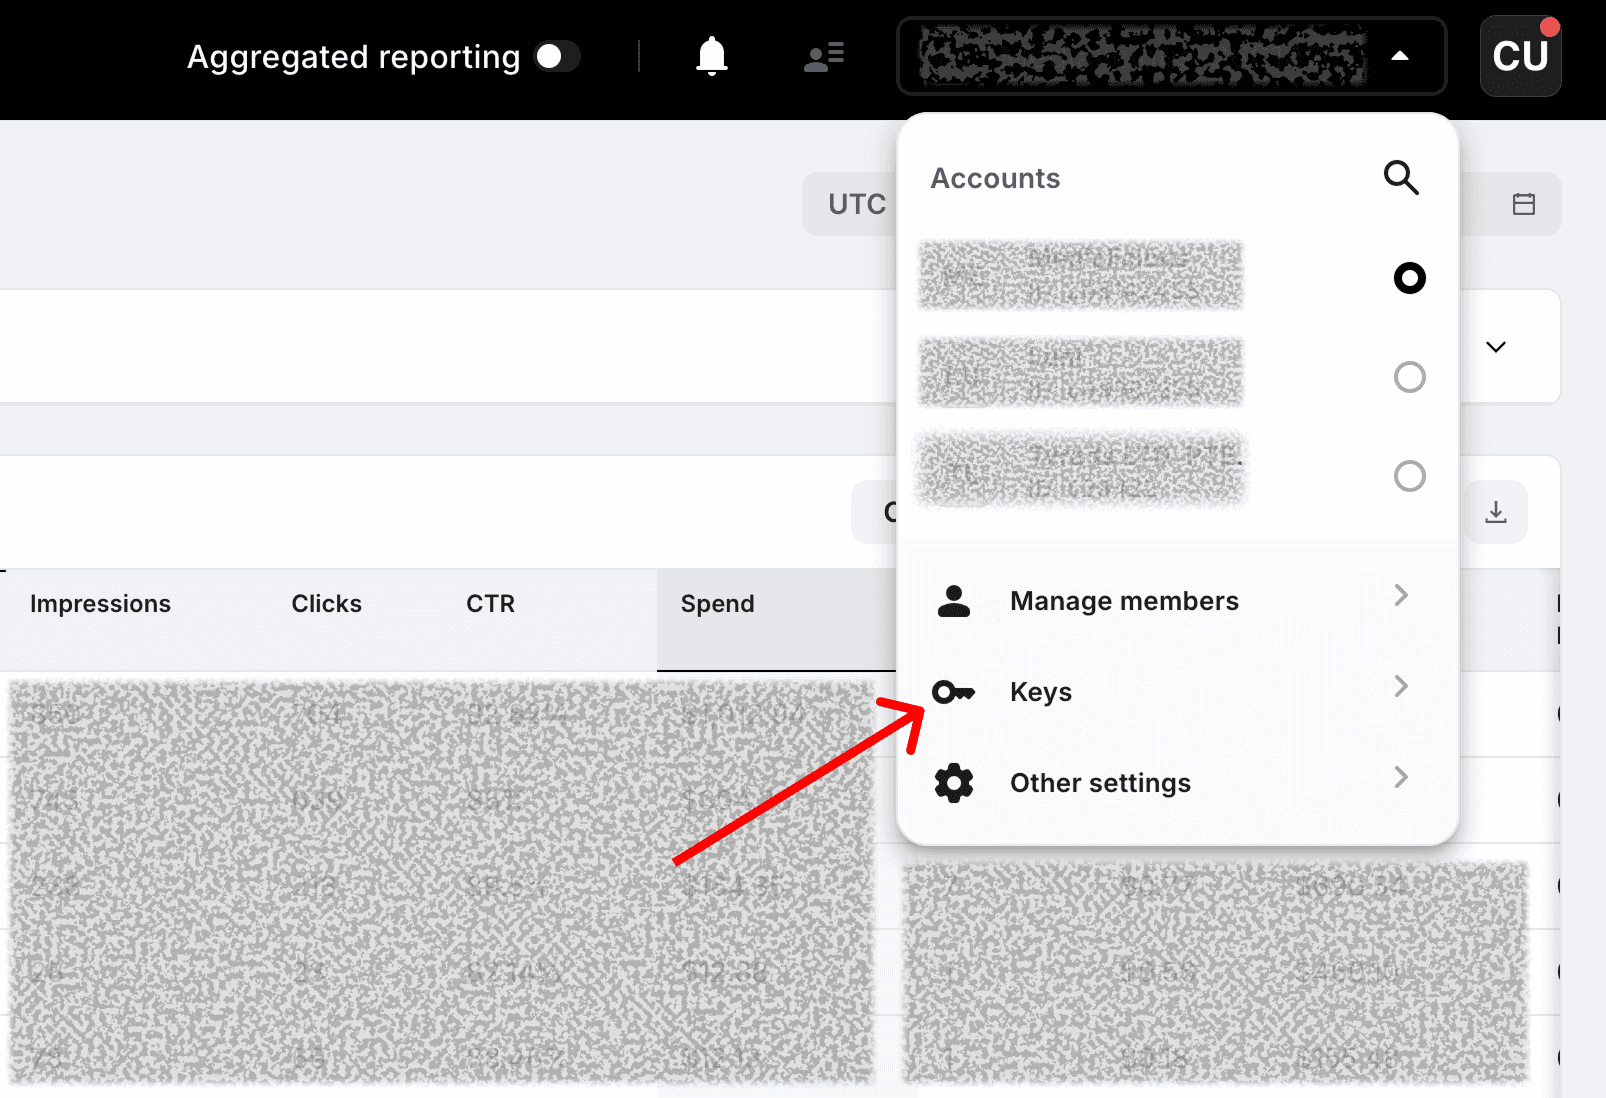Open the CU user avatar menu

(1520, 56)
